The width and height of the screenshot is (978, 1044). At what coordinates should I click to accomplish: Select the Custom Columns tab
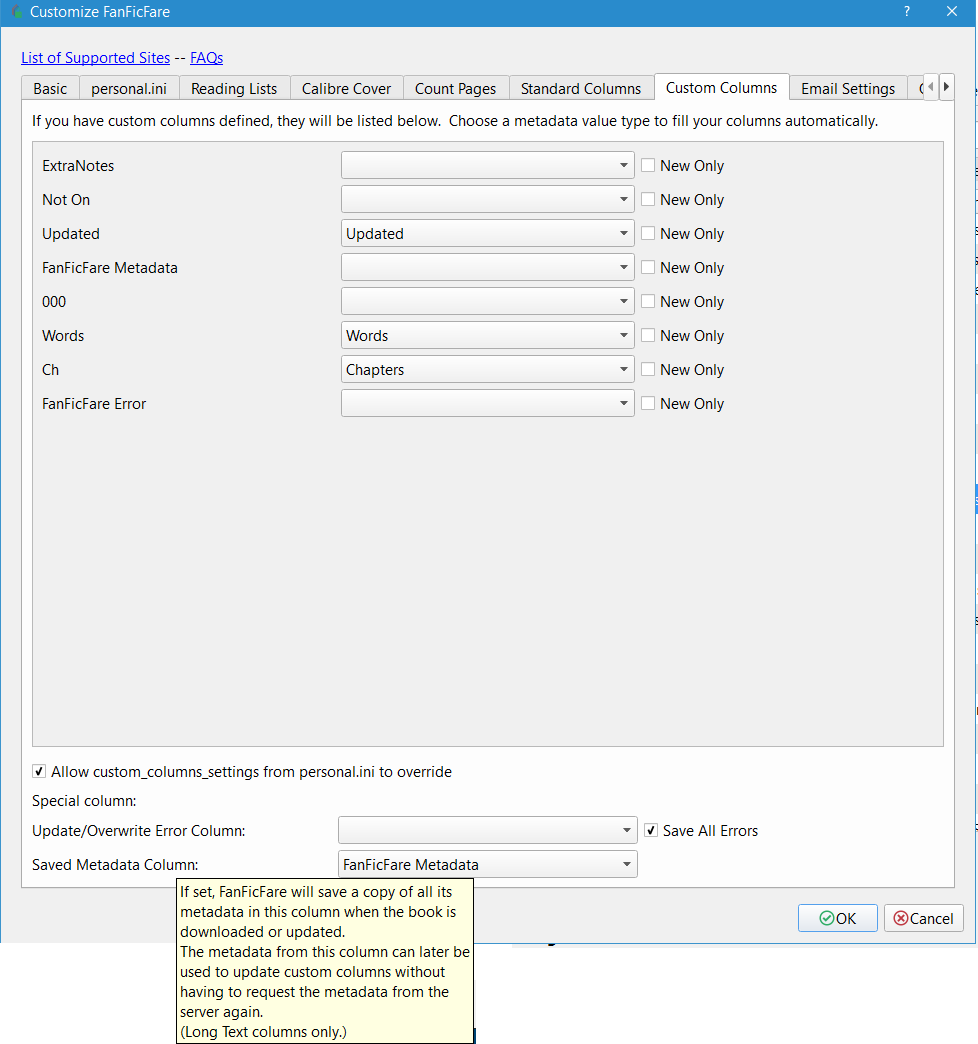(x=722, y=87)
